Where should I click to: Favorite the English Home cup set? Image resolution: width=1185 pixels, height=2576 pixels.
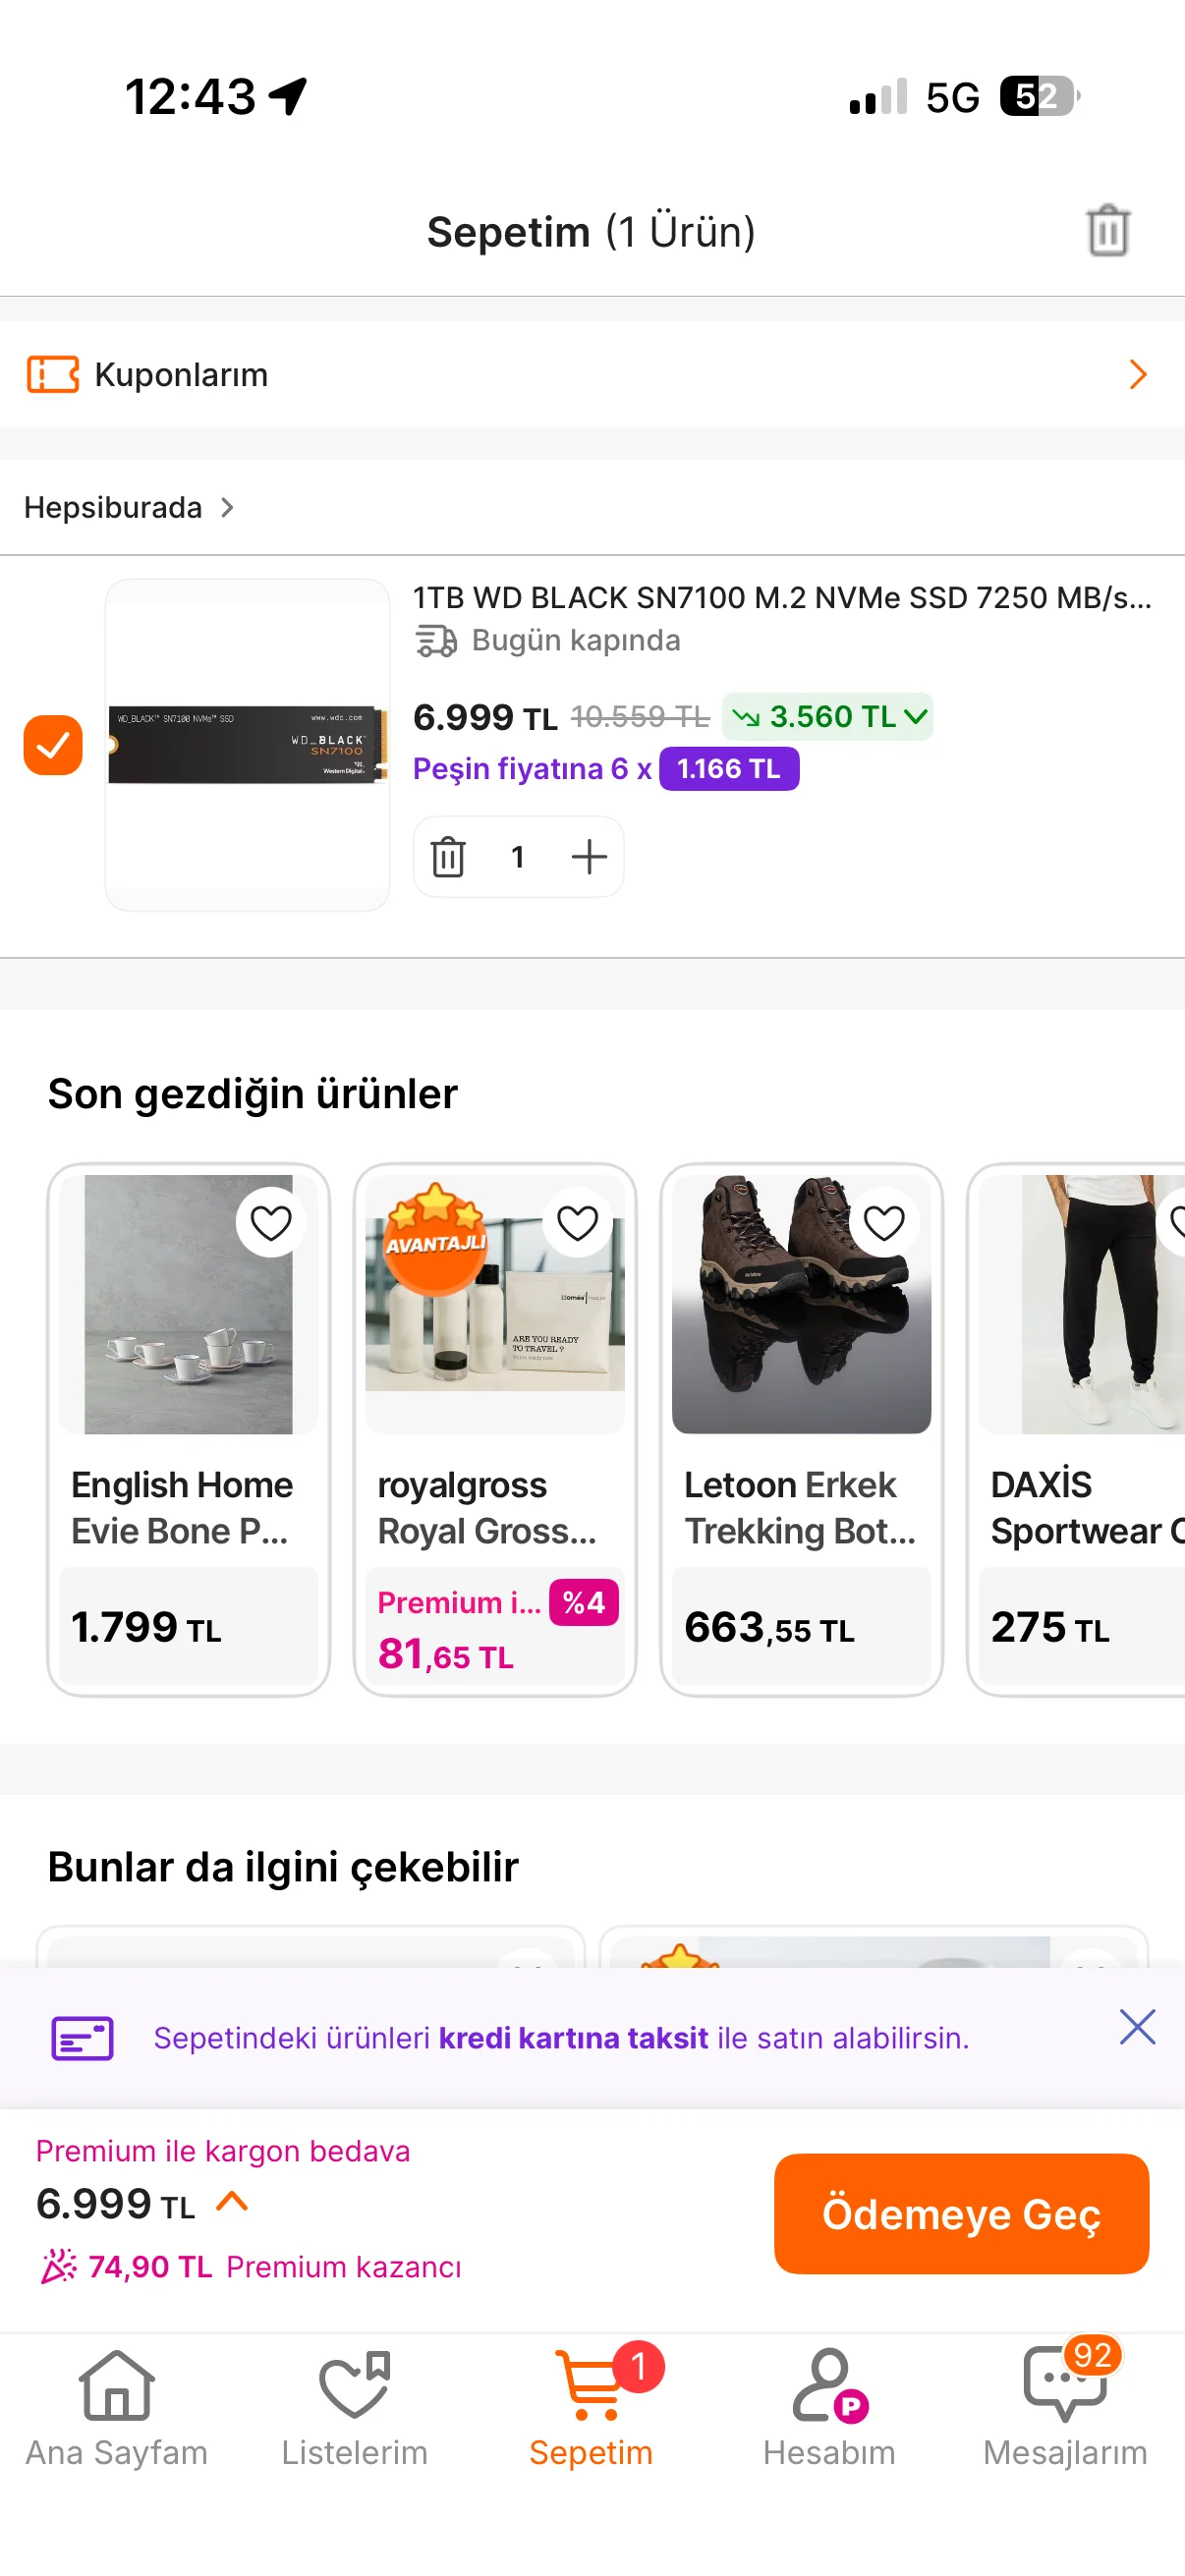[271, 1222]
